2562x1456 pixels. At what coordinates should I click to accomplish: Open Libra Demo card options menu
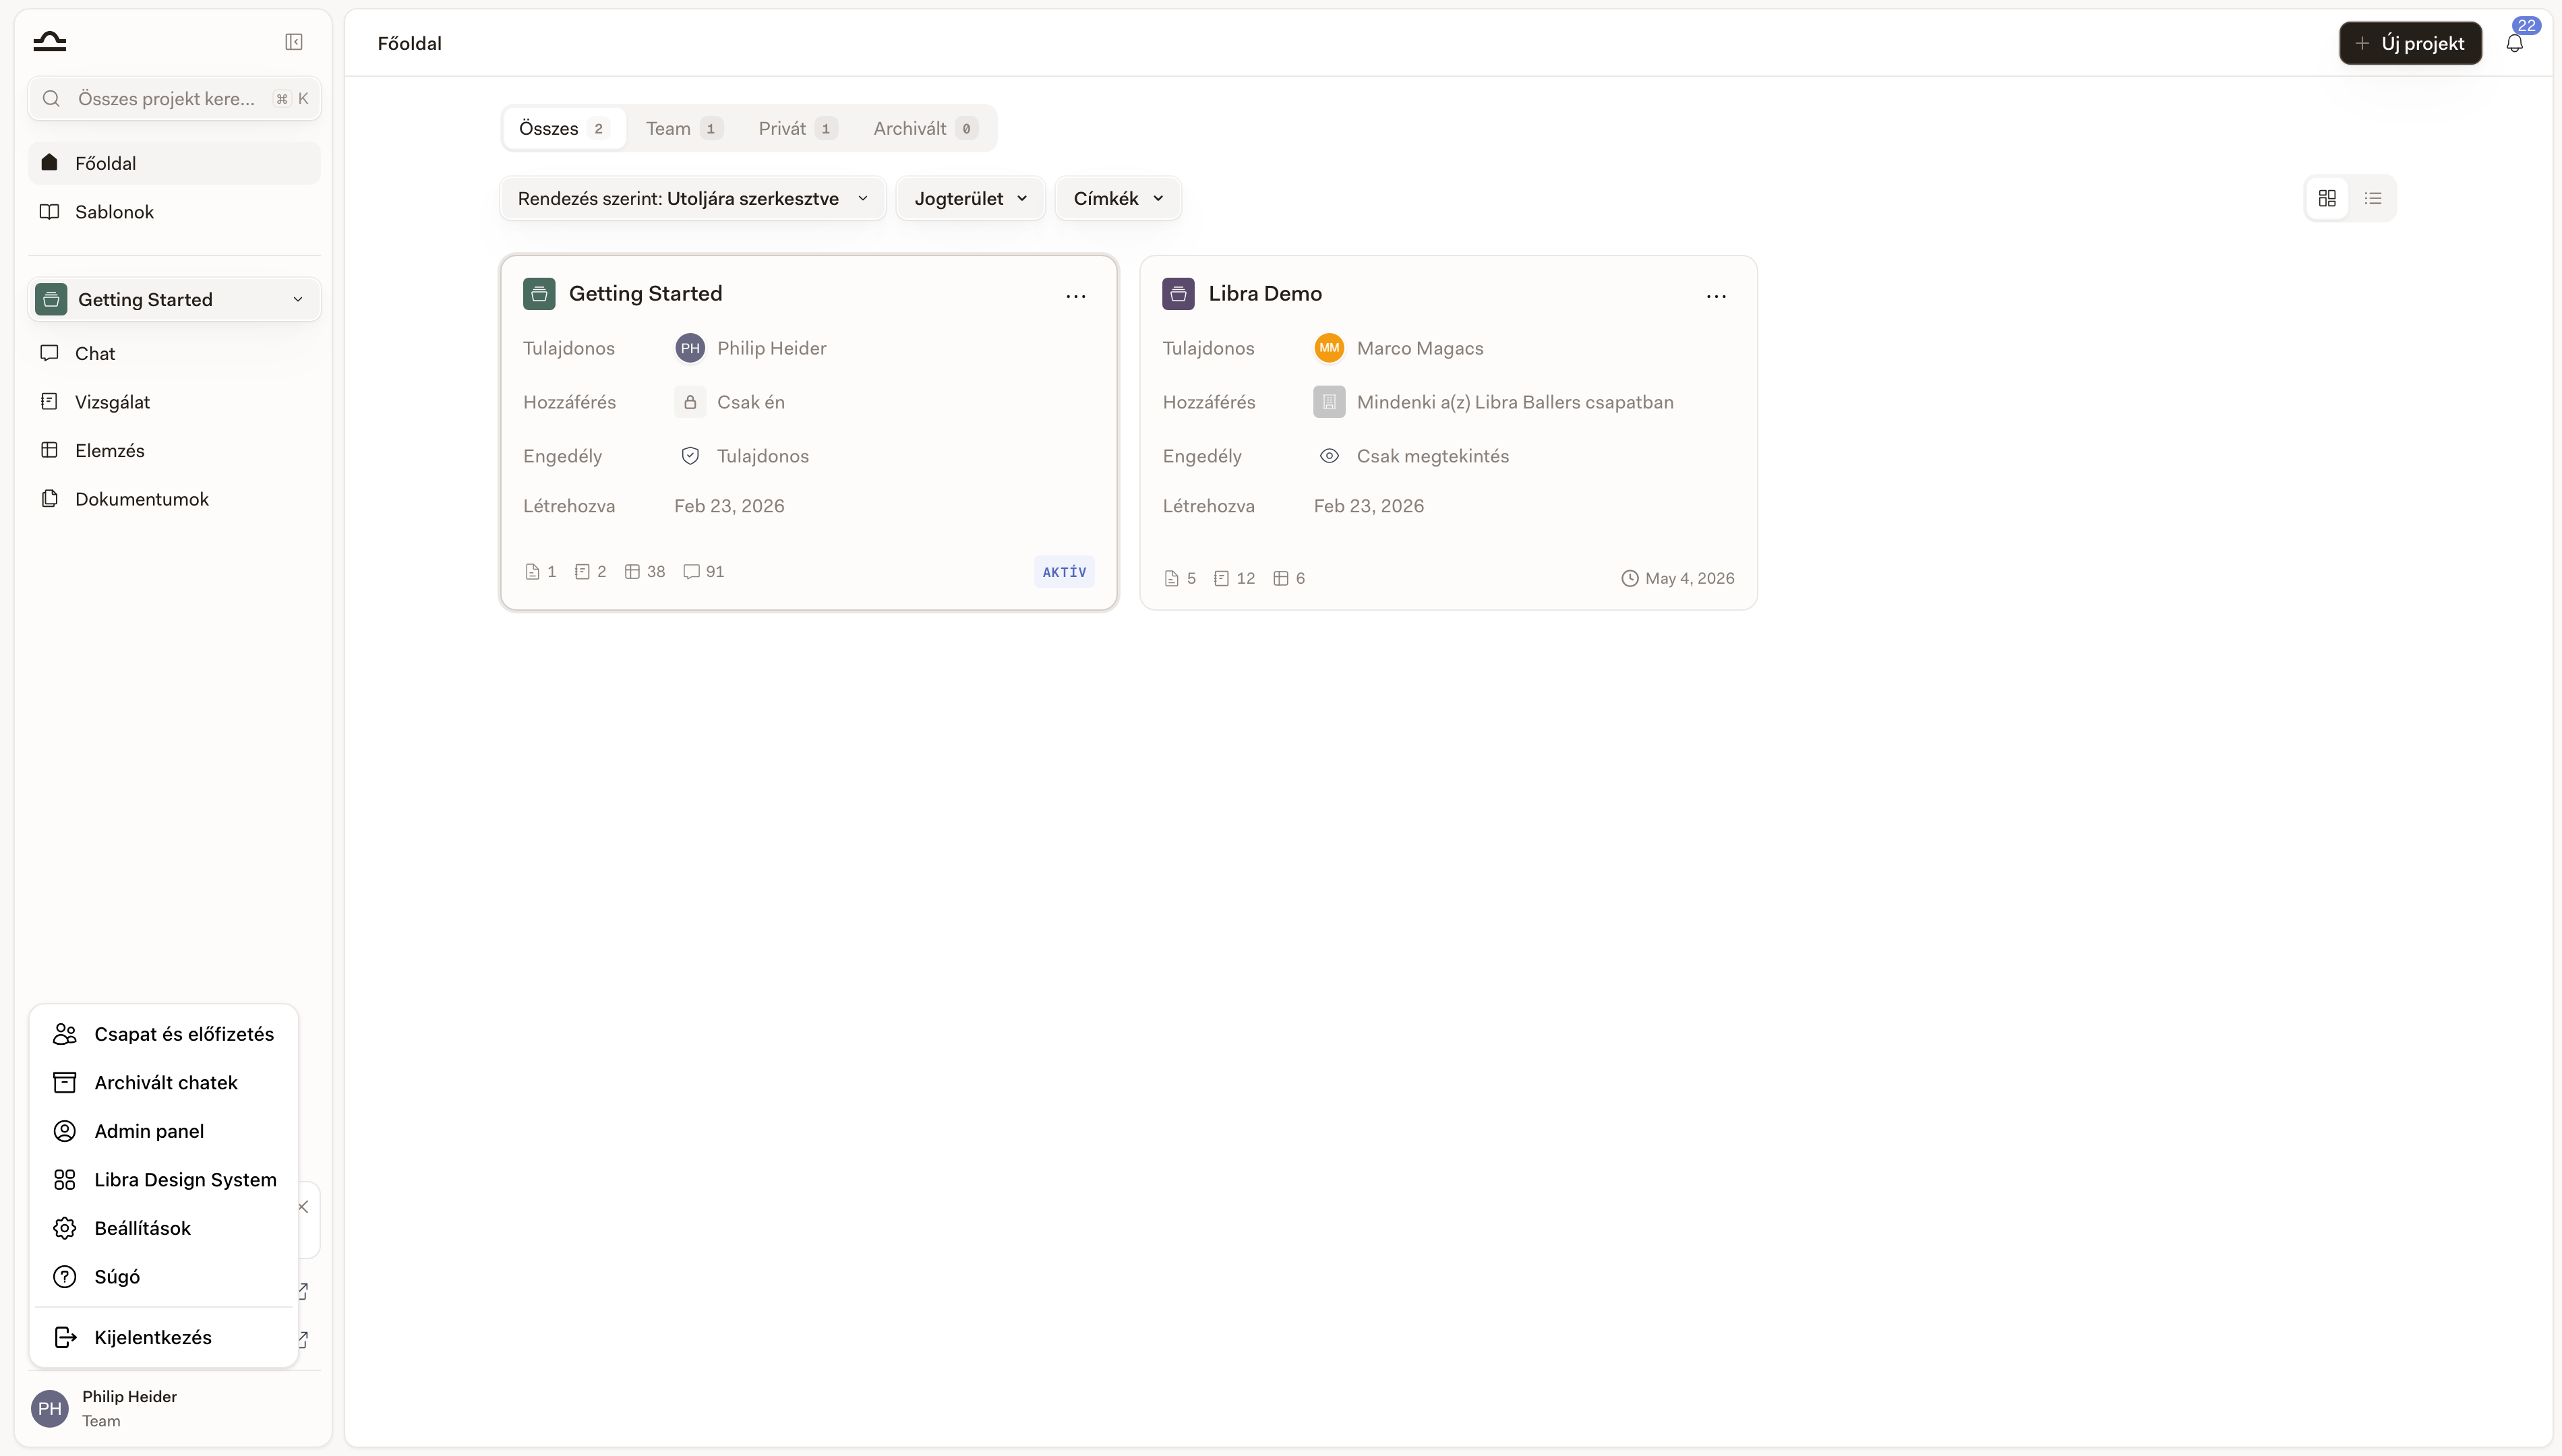(x=1716, y=296)
